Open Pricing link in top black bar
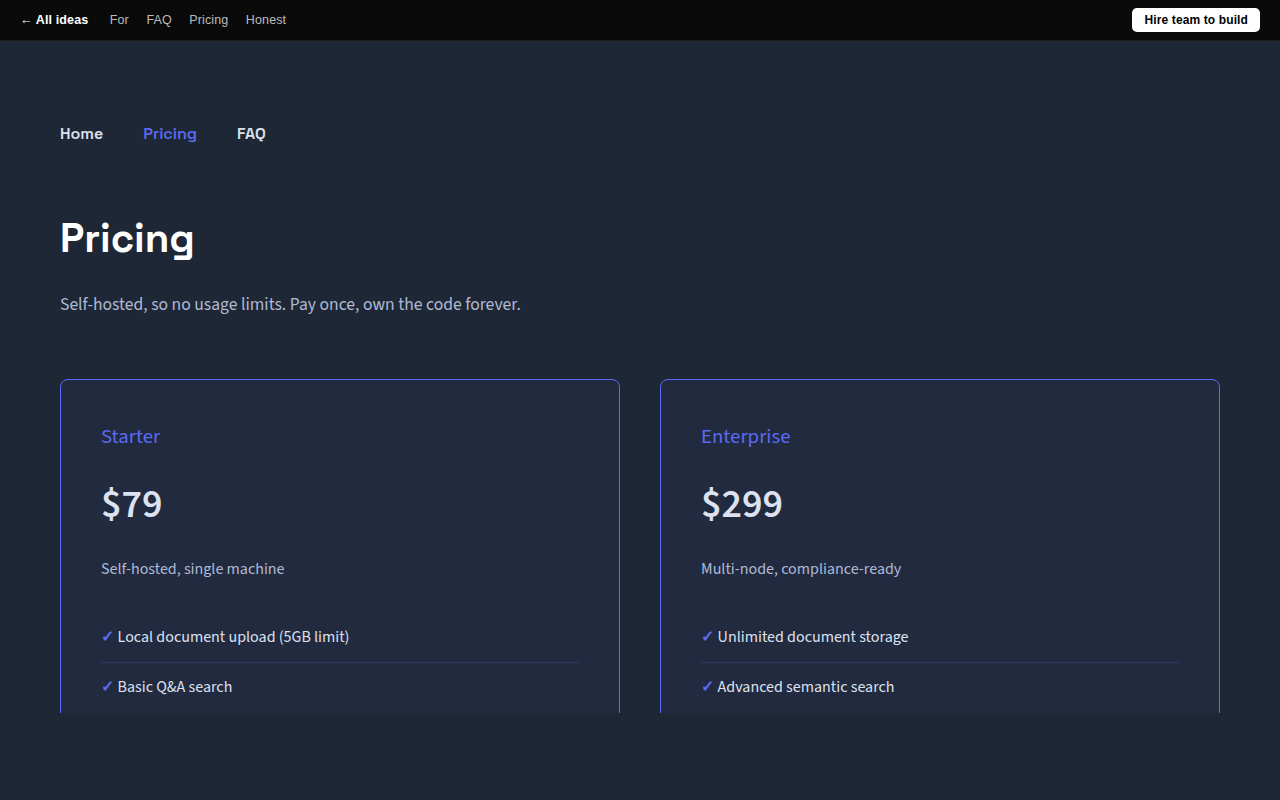The height and width of the screenshot is (800, 1280). 208,20
